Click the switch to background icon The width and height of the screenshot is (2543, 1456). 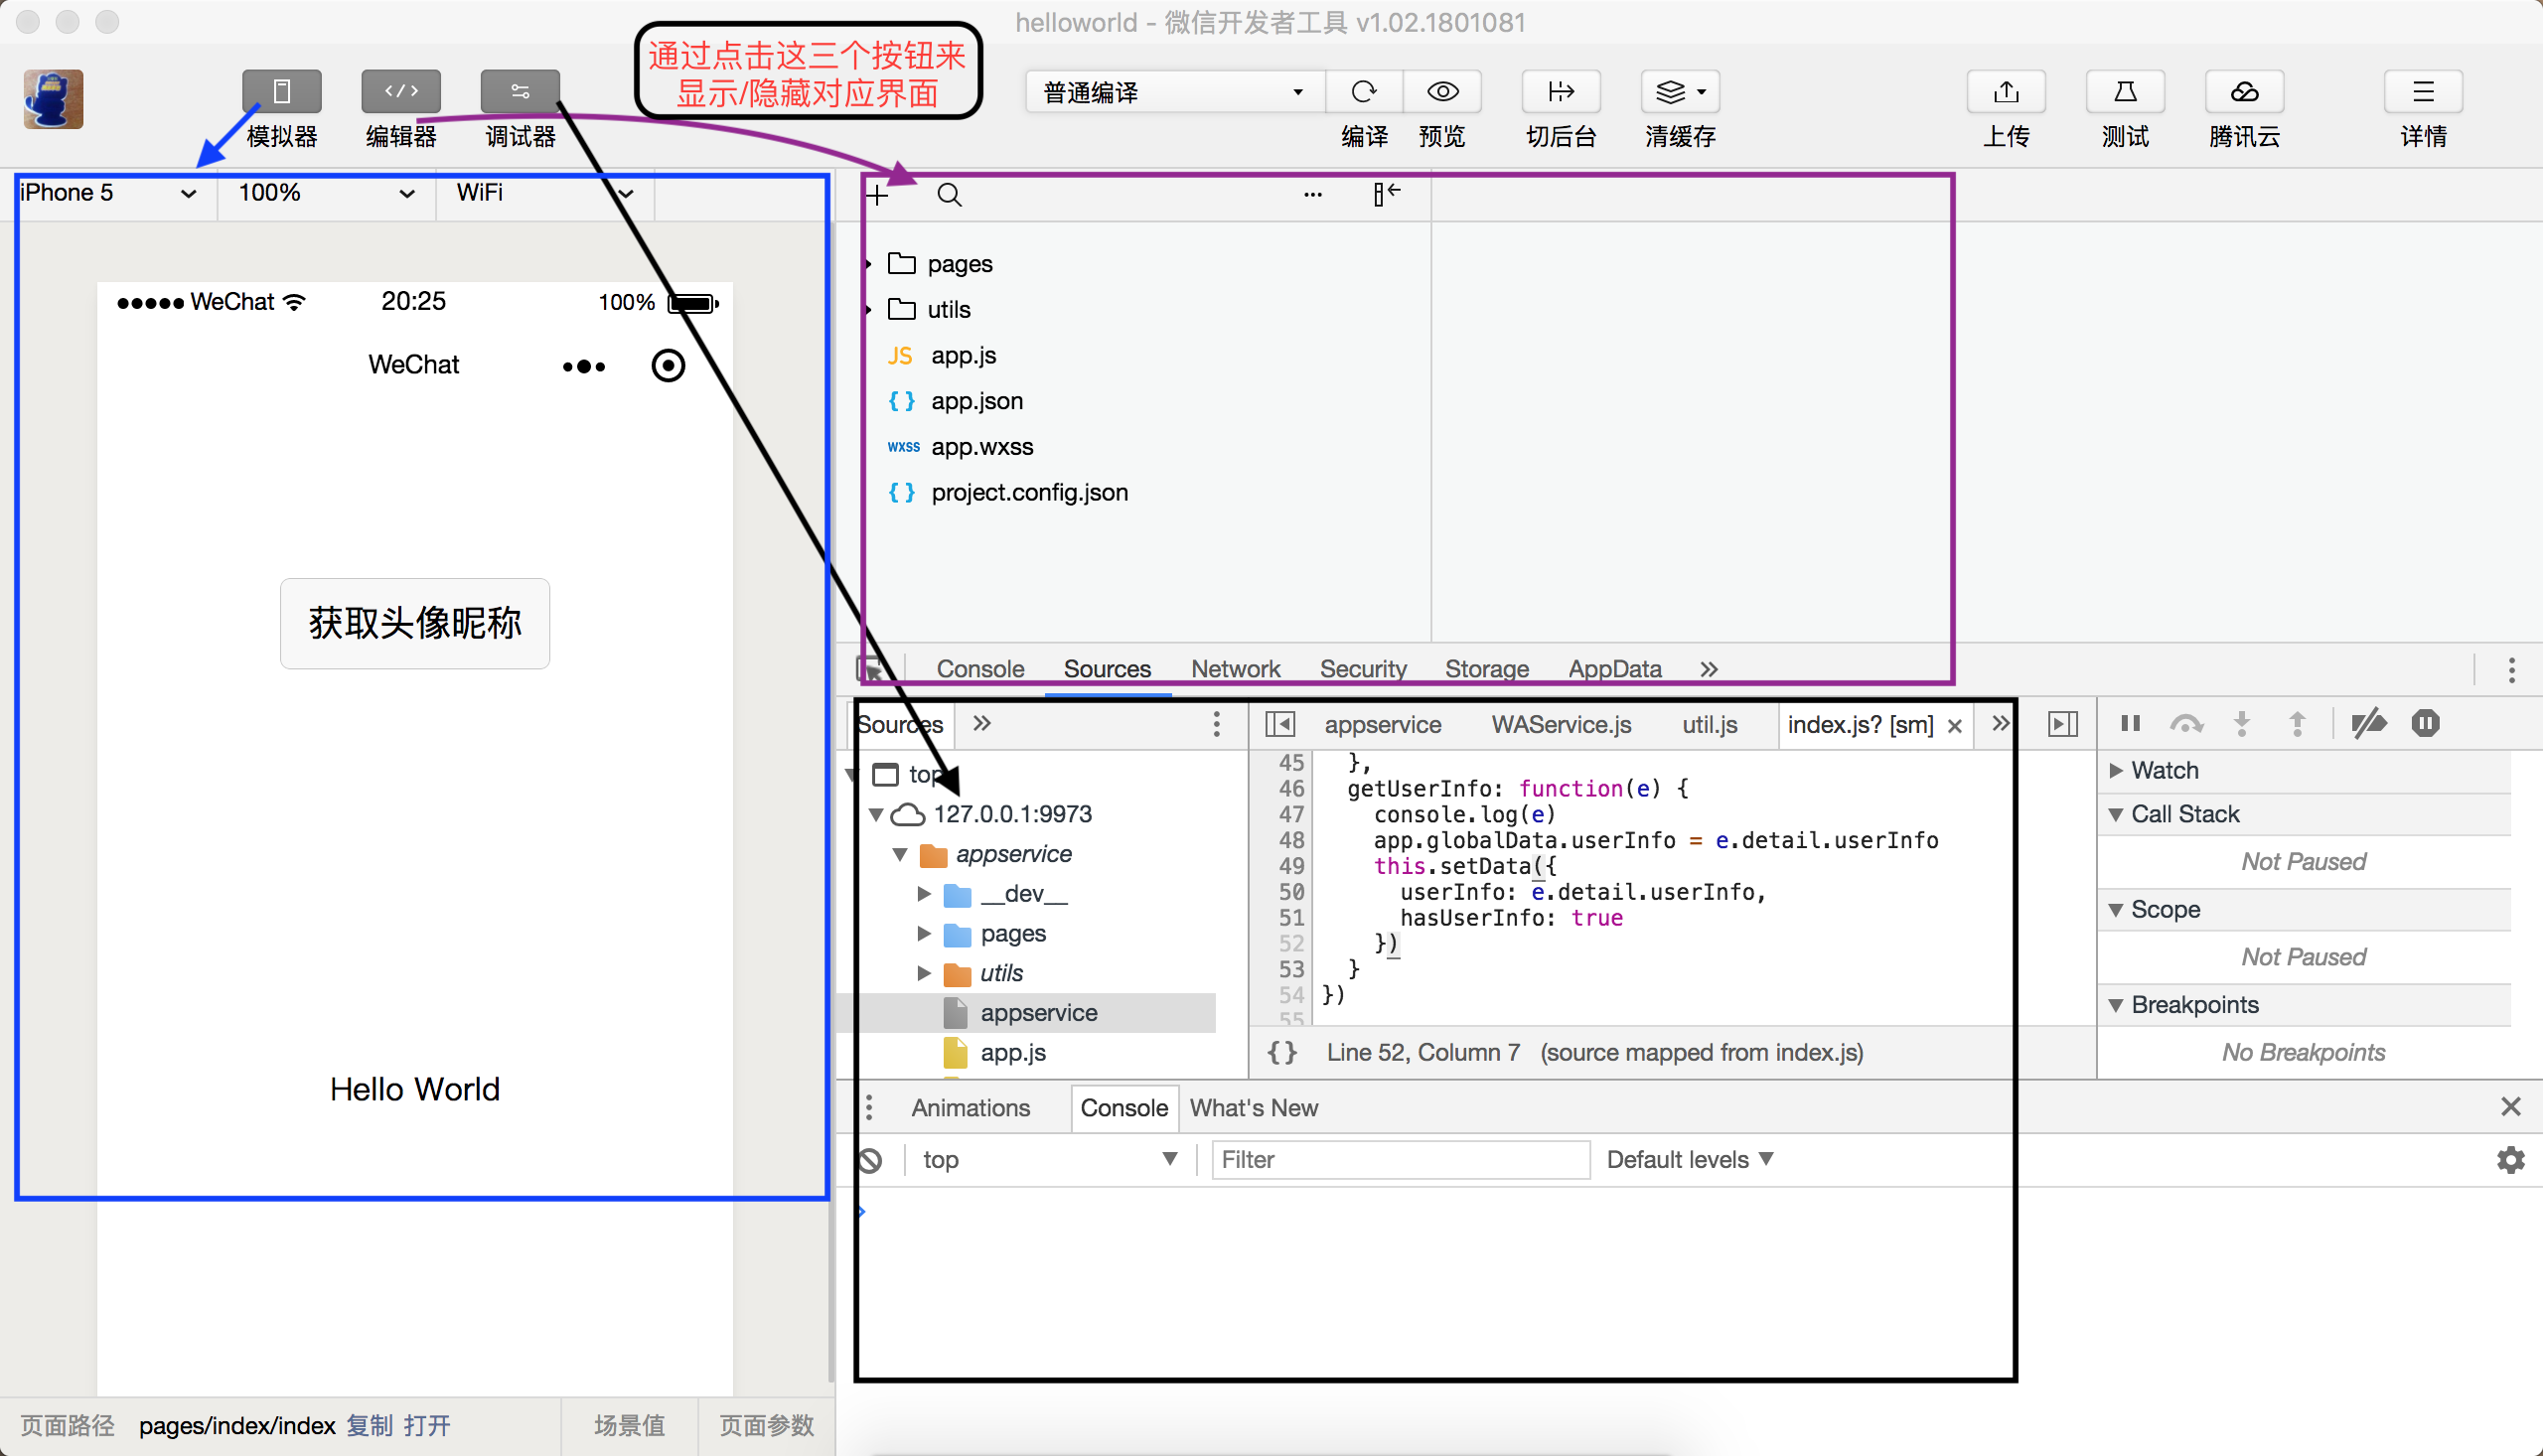1561,92
